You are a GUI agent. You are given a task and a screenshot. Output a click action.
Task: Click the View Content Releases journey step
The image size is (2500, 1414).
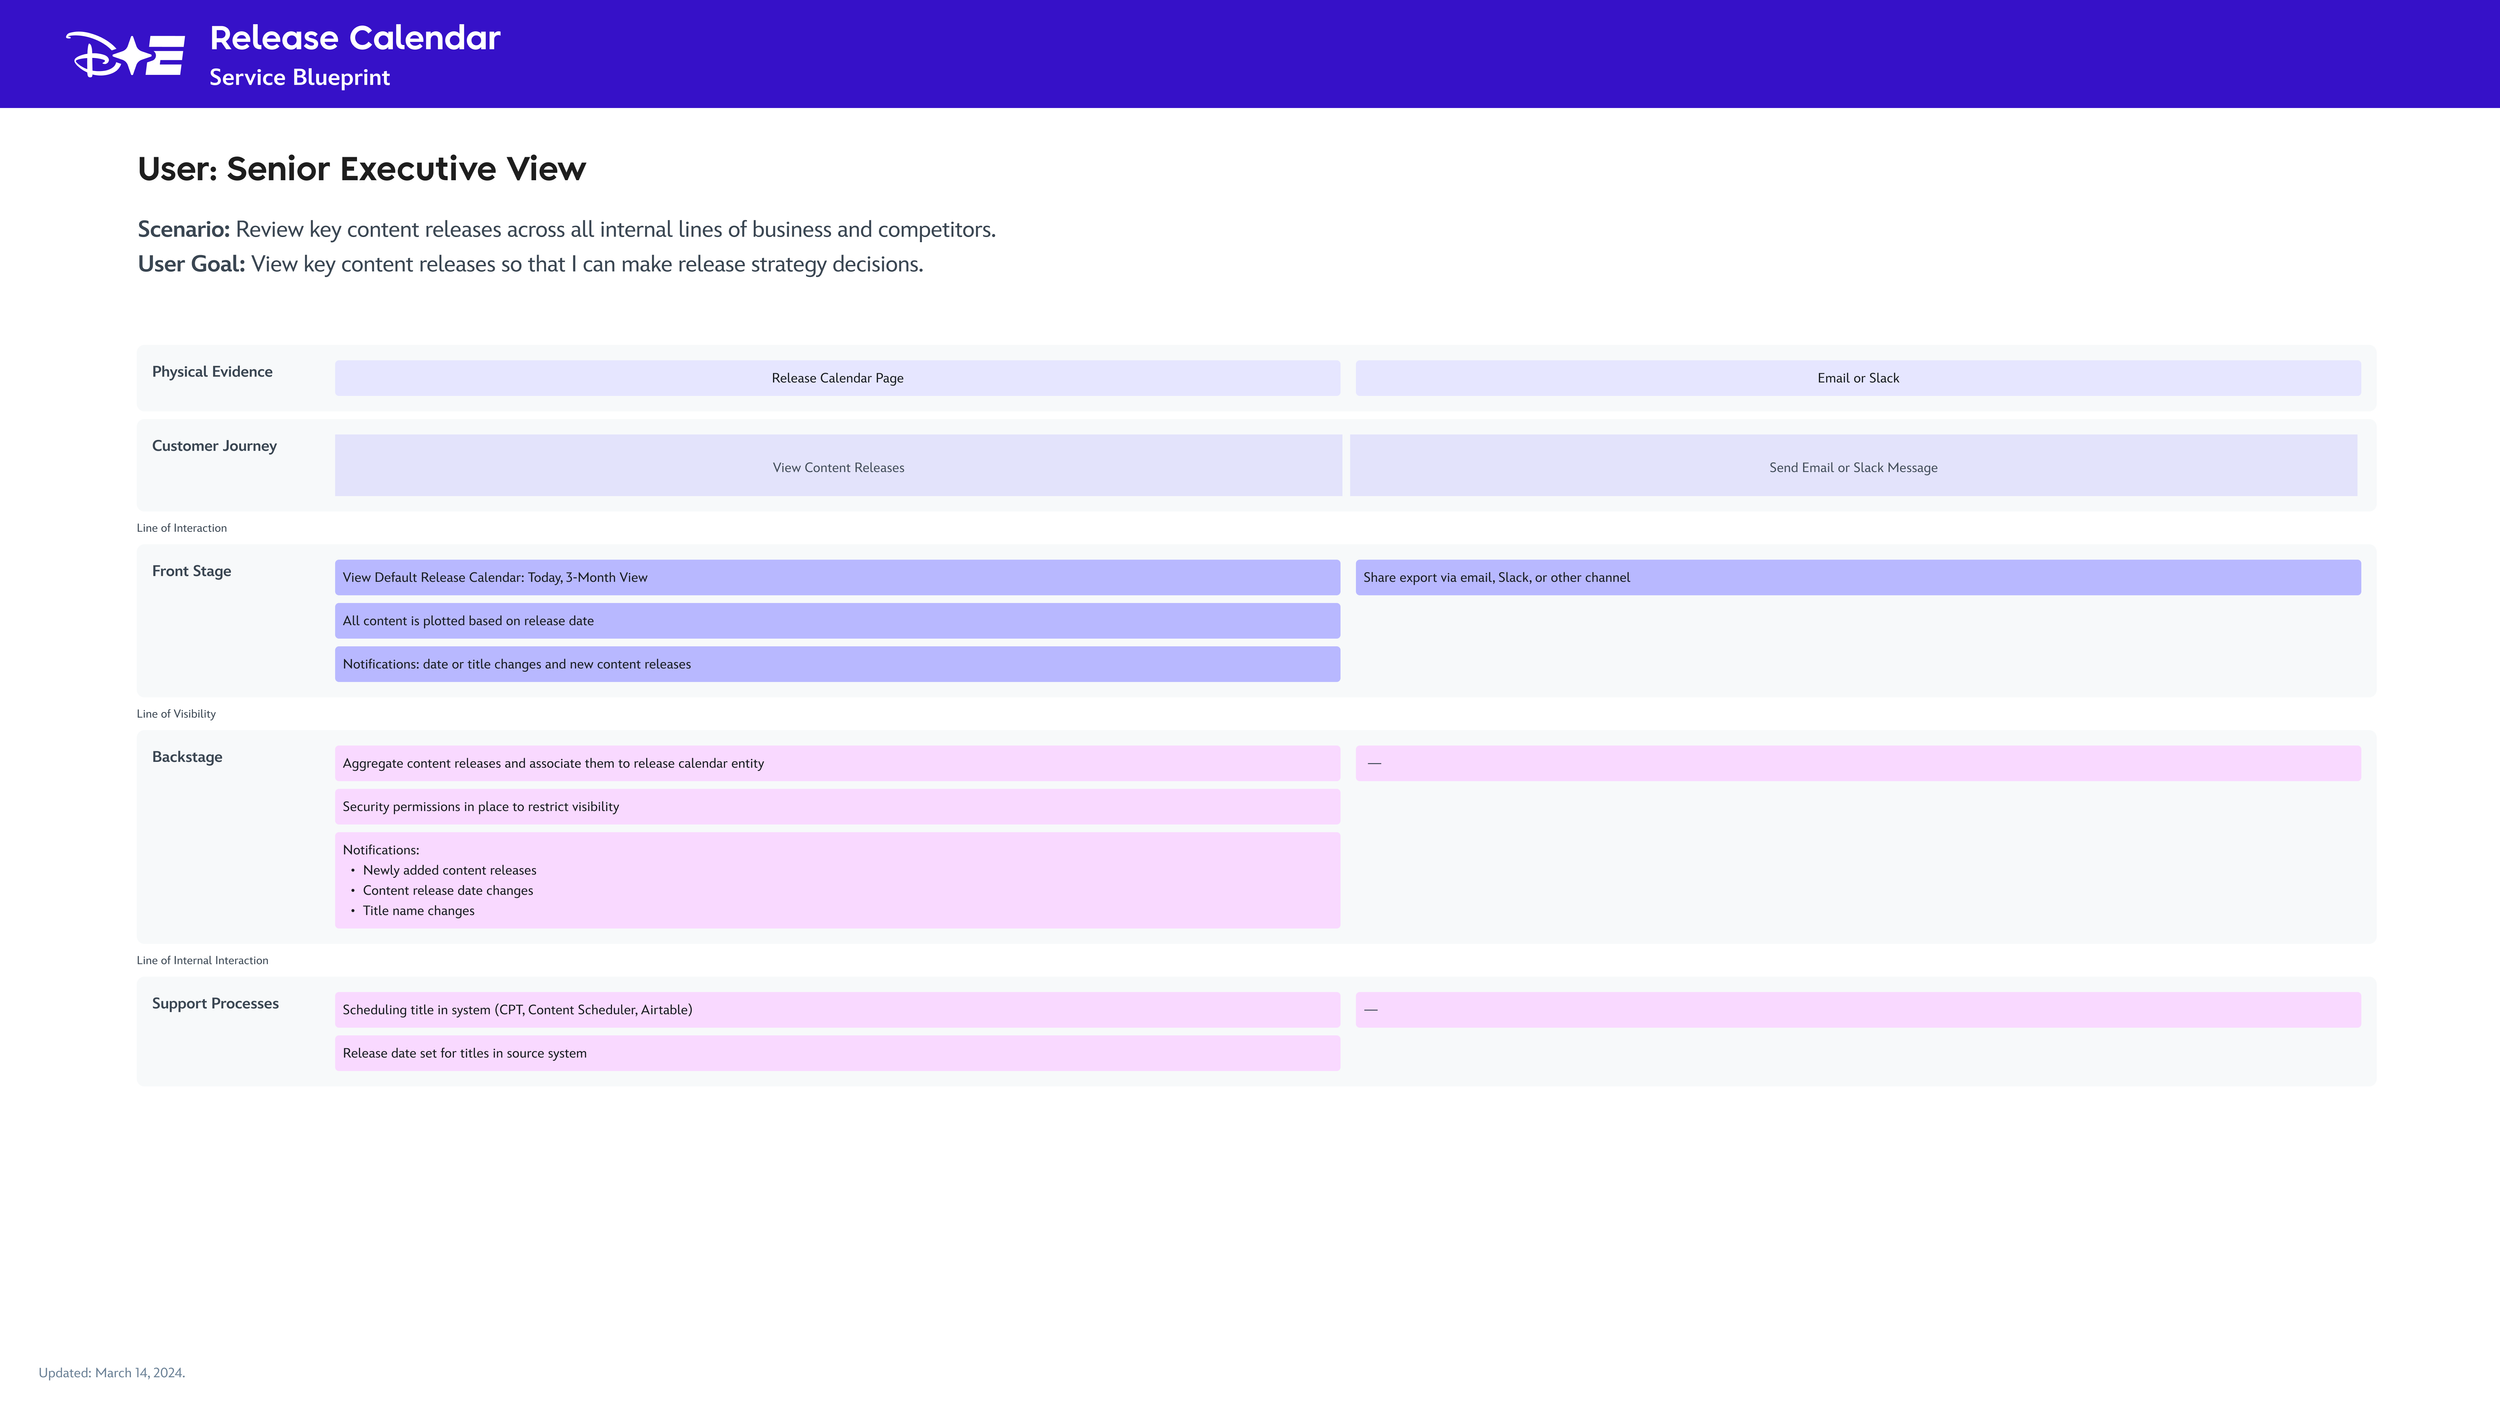pos(837,466)
